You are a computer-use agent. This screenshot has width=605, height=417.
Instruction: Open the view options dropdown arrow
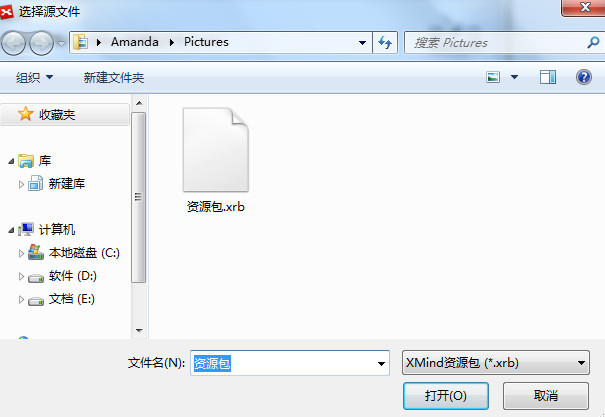pyautogui.click(x=514, y=77)
